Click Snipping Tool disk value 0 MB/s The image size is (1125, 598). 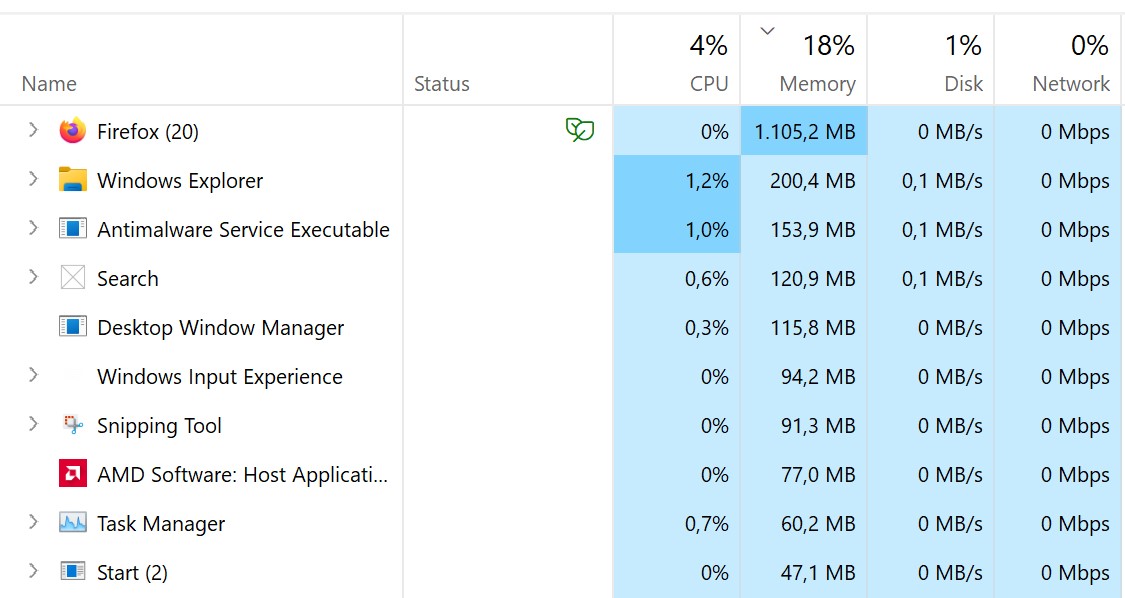point(950,426)
